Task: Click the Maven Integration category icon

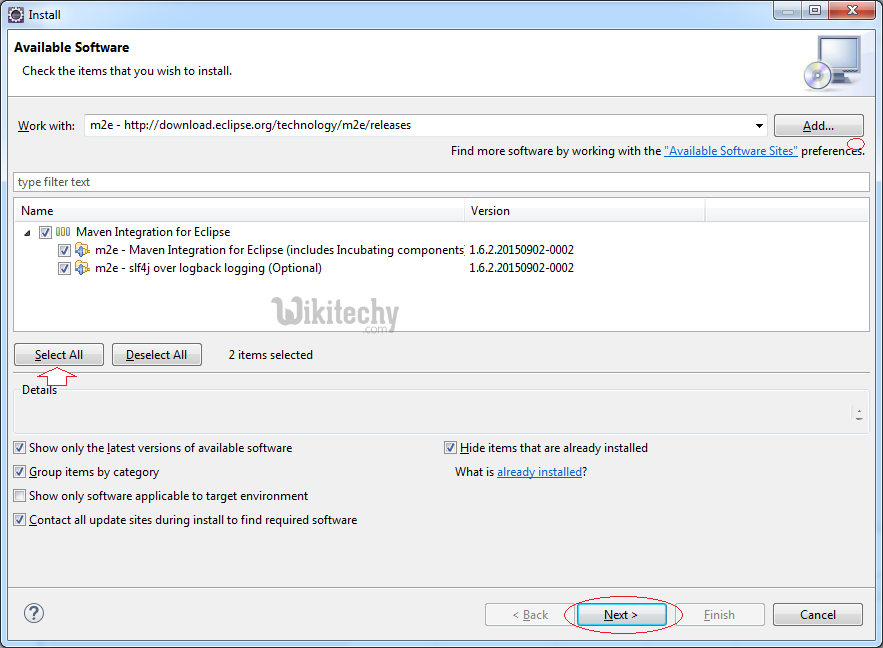Action: [63, 232]
